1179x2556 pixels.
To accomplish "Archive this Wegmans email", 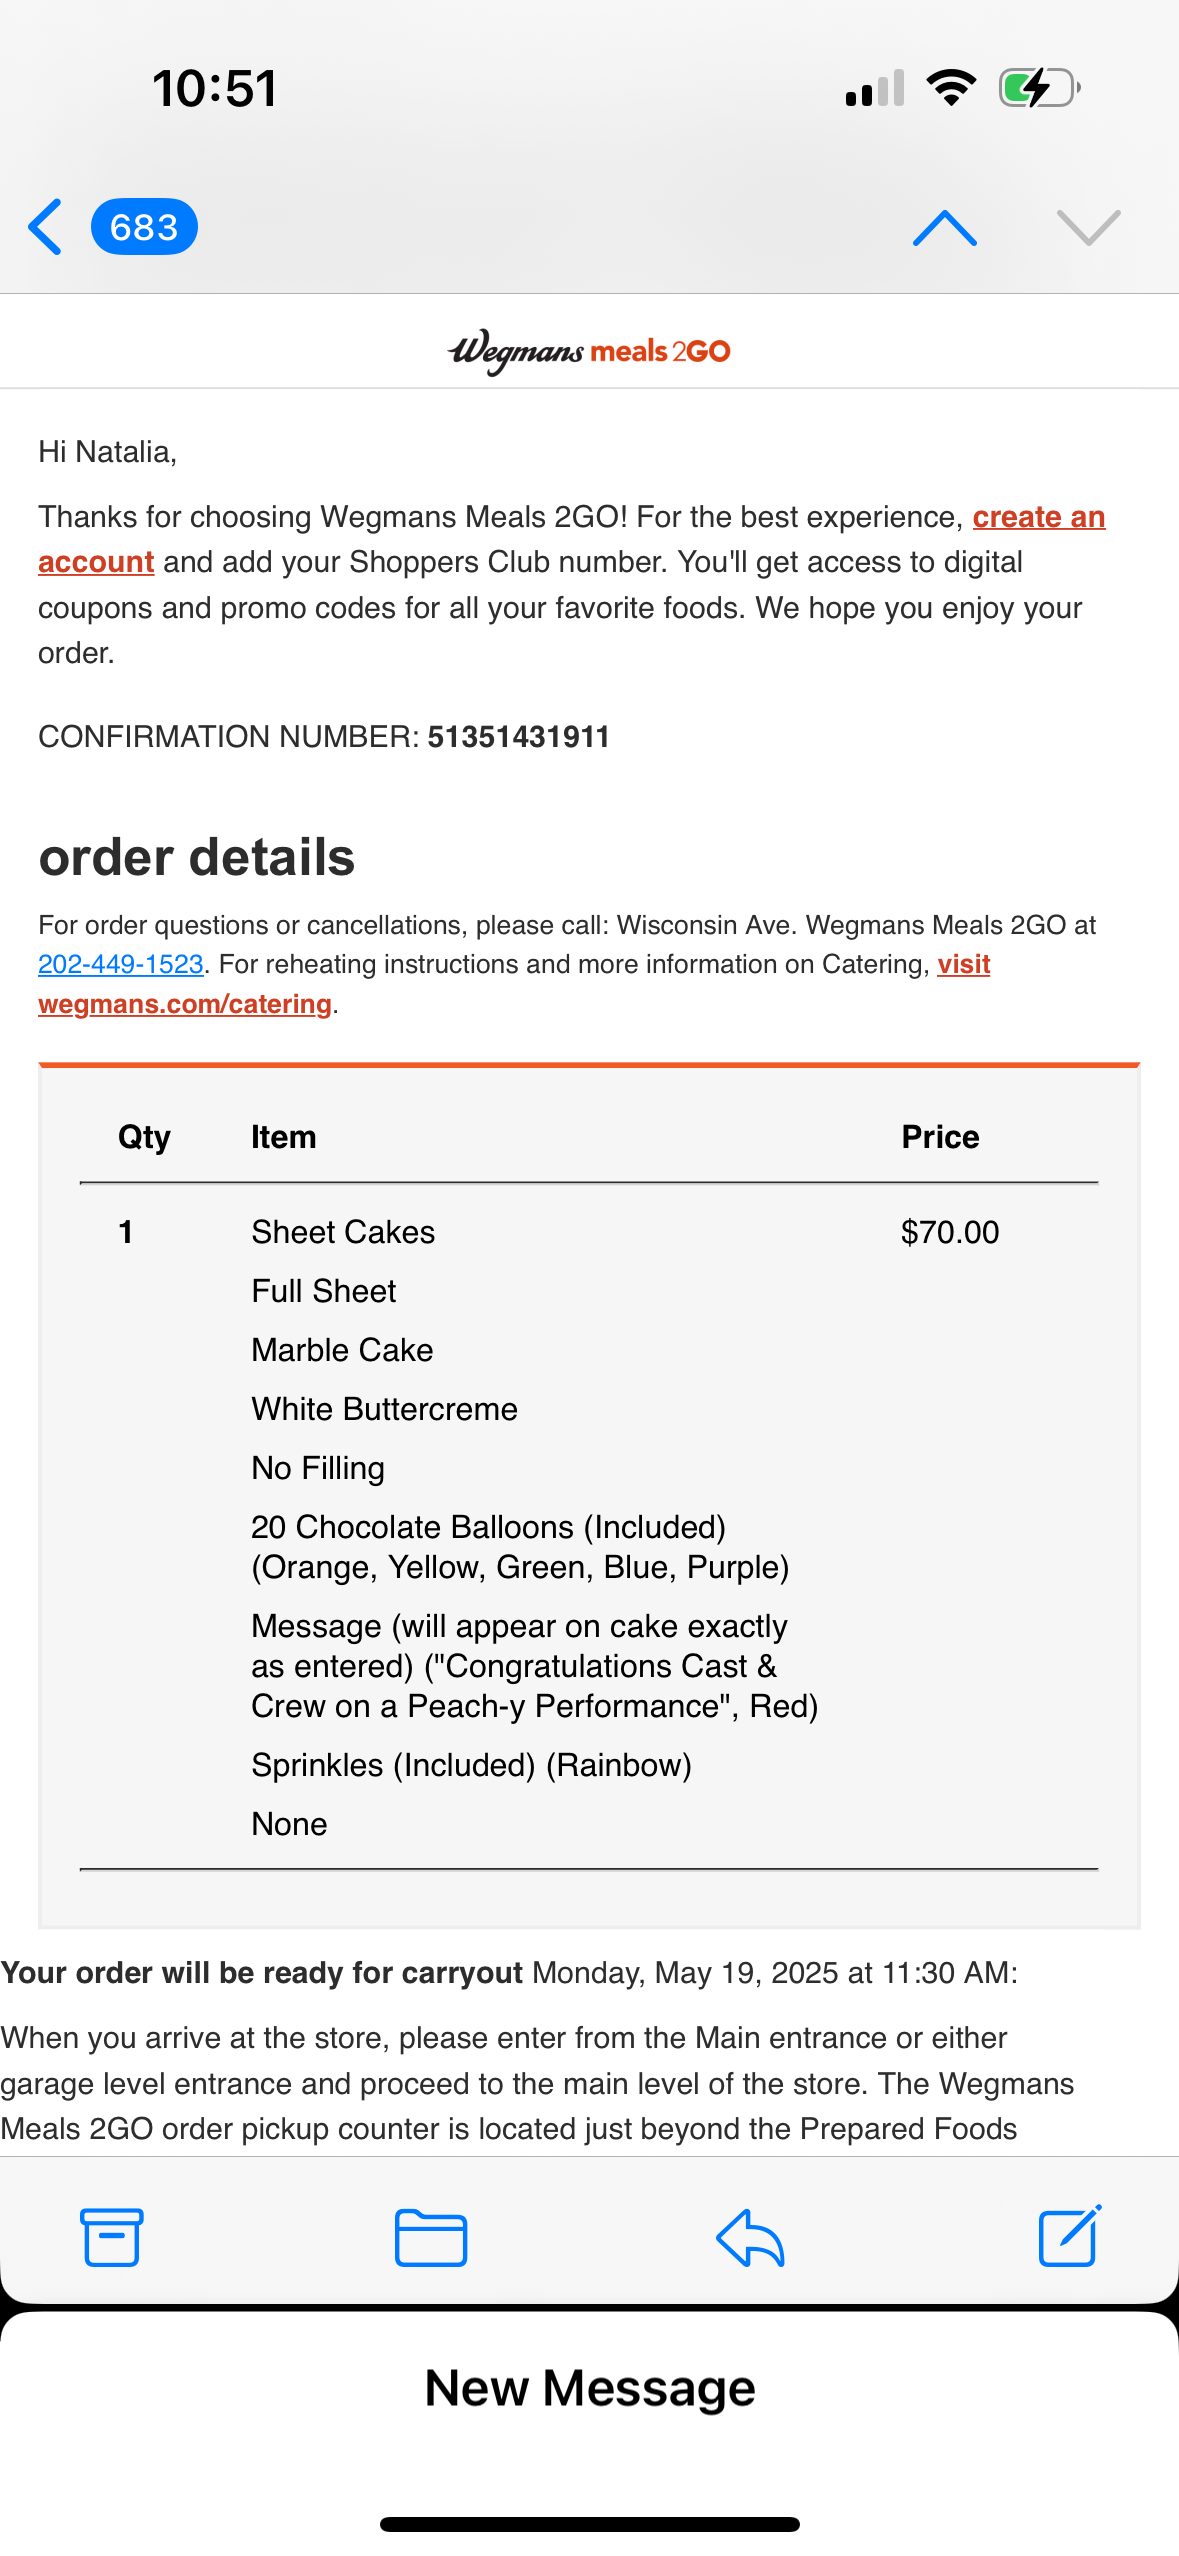I will pyautogui.click(x=110, y=2238).
